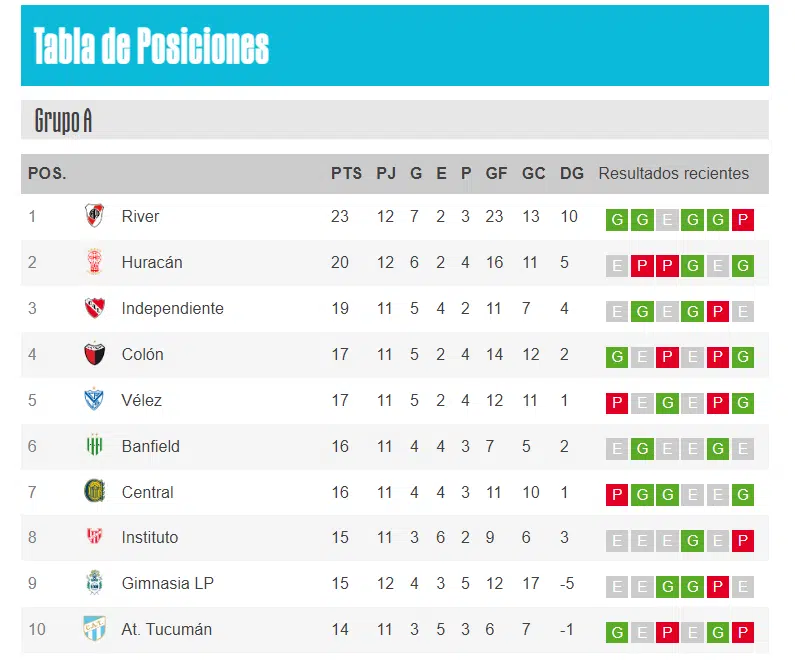
Task: Click the Gimnasia LP team crest
Action: tap(94, 582)
